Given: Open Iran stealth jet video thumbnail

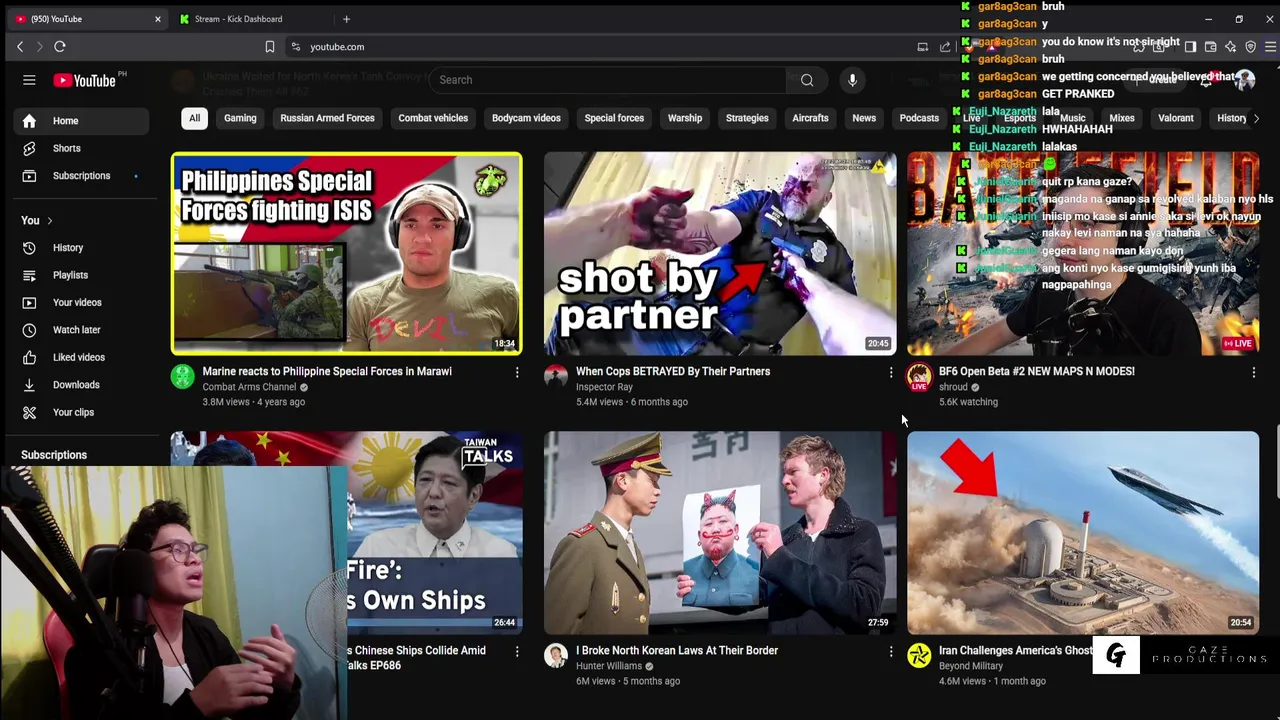Looking at the screenshot, I should click(x=1083, y=533).
